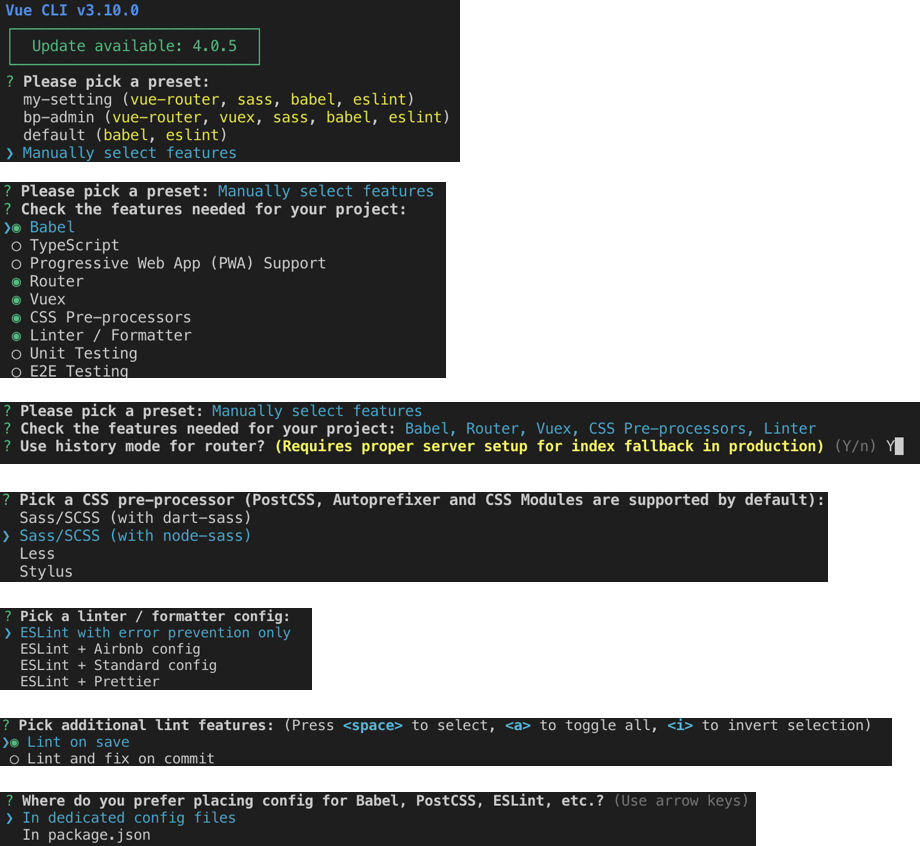This screenshot has height=846, width=920.
Task: Click the 'Use history mode for router?' question
Action: point(143,446)
